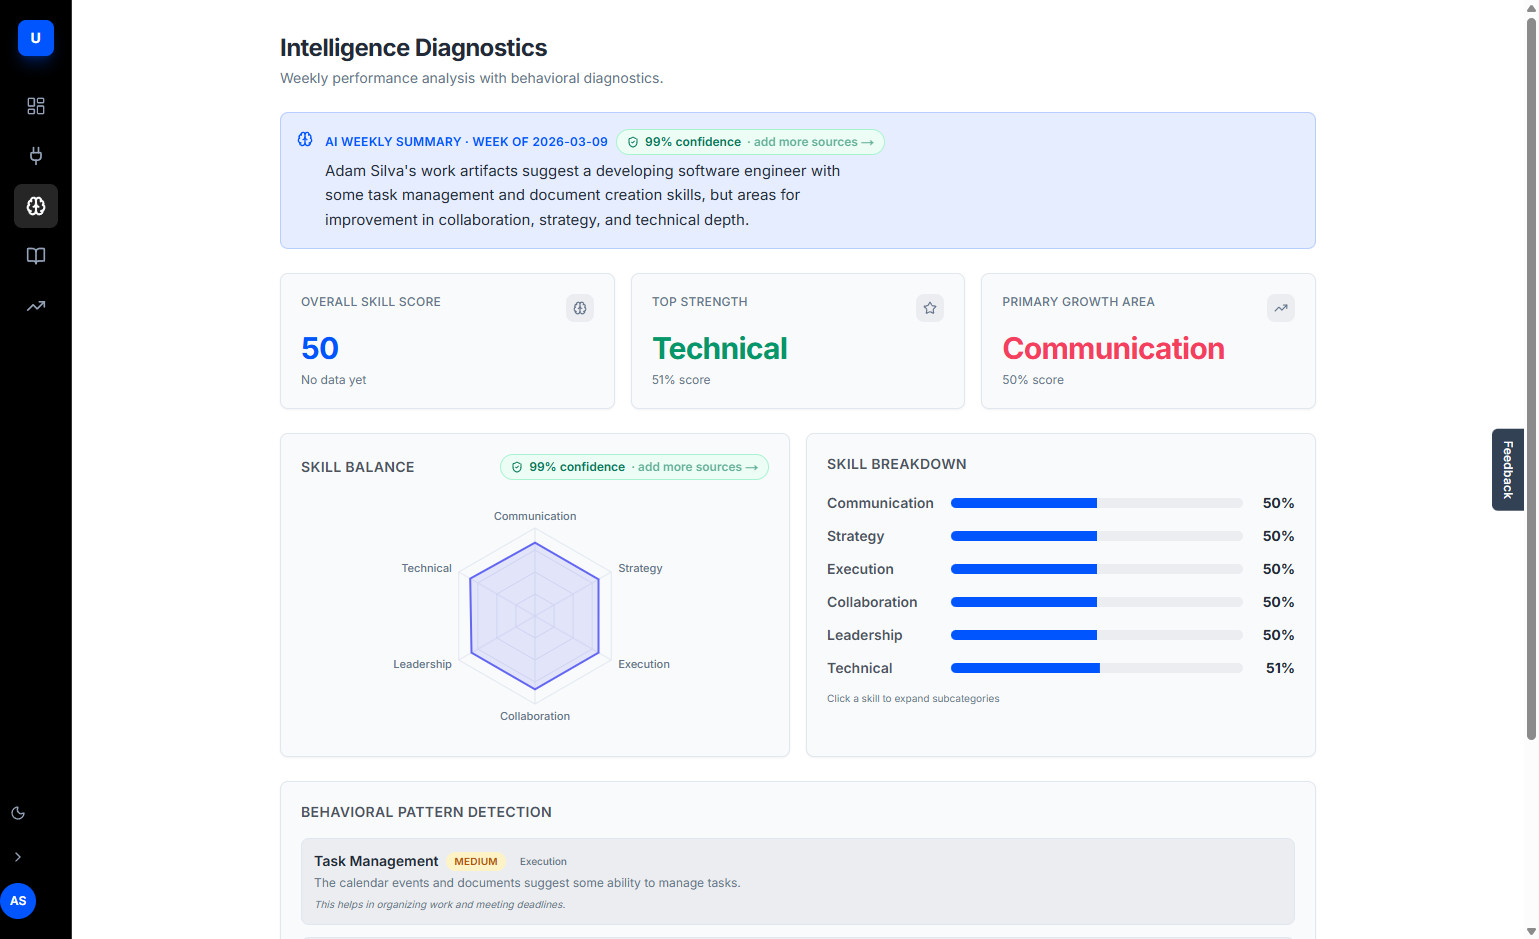Toggle dark mode with the moon icon
The image size is (1539, 939).
[x=18, y=813]
